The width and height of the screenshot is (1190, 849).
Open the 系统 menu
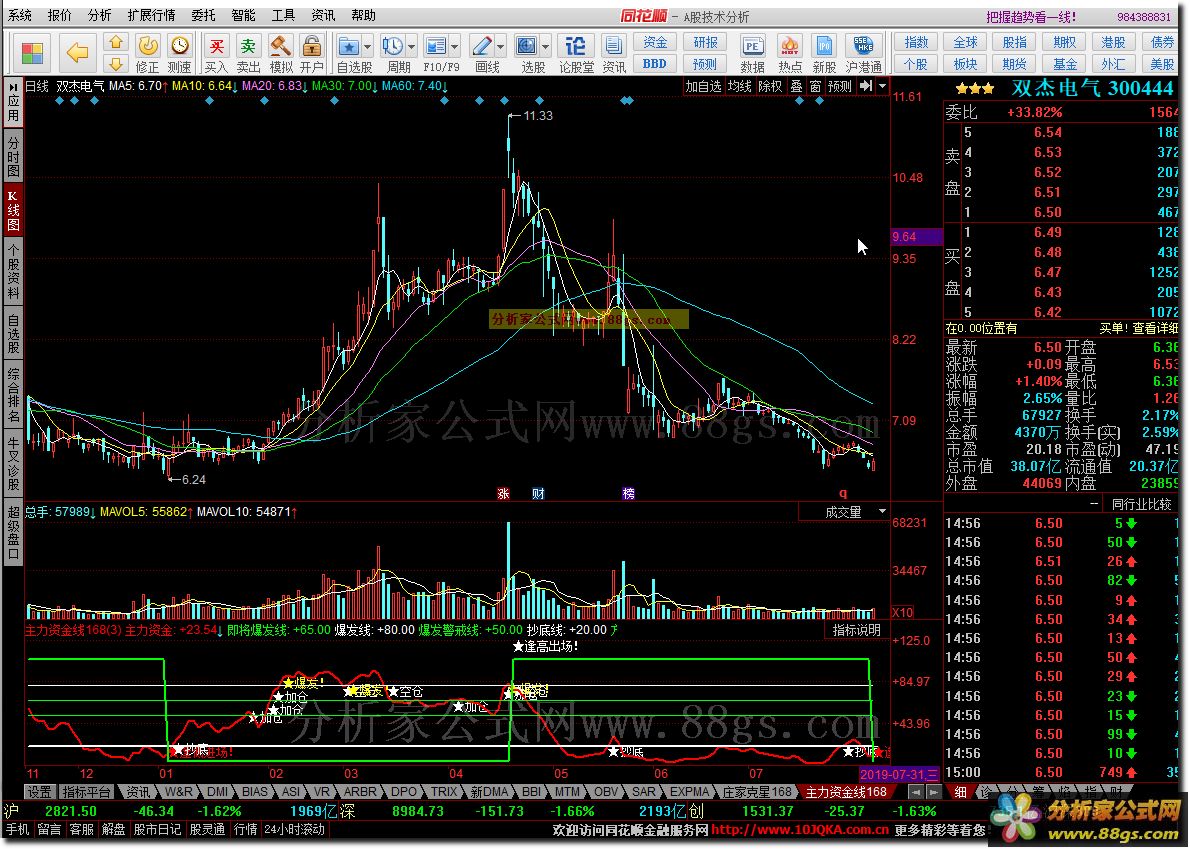tap(20, 15)
